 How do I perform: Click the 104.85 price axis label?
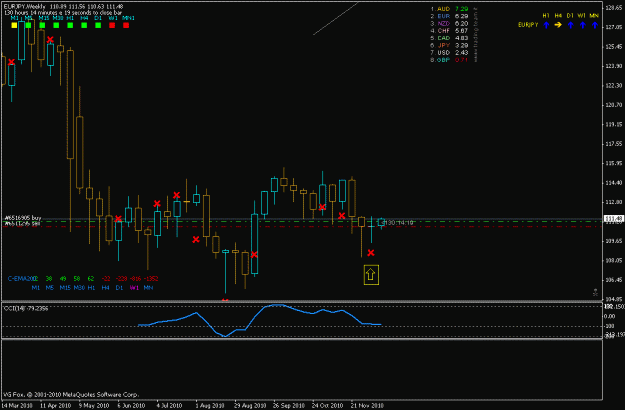click(614, 299)
